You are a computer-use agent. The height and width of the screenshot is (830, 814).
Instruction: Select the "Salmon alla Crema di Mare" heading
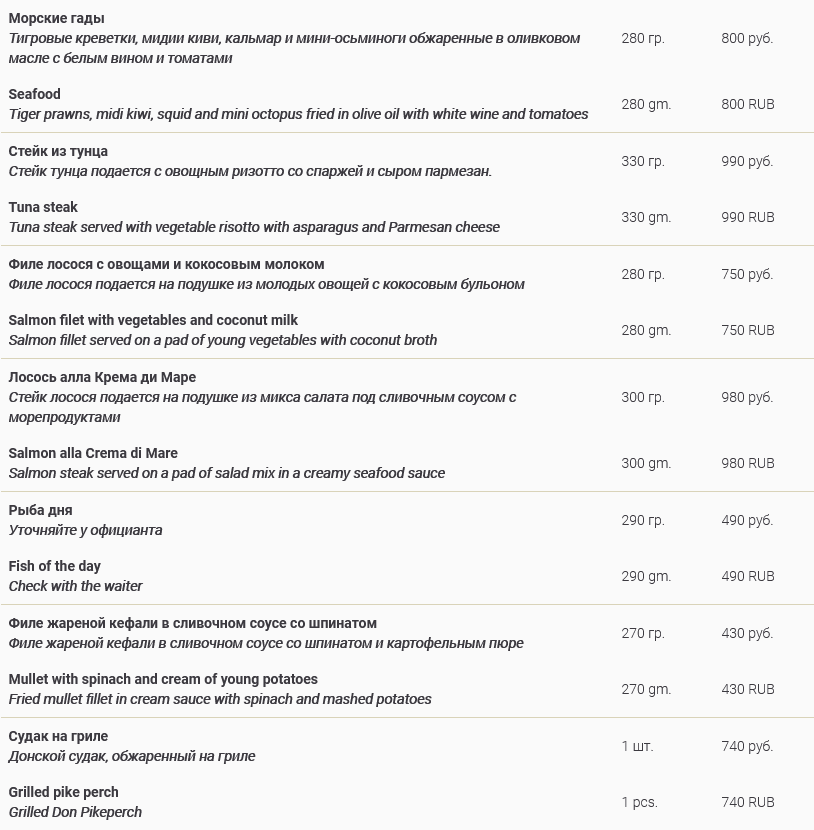pos(93,453)
